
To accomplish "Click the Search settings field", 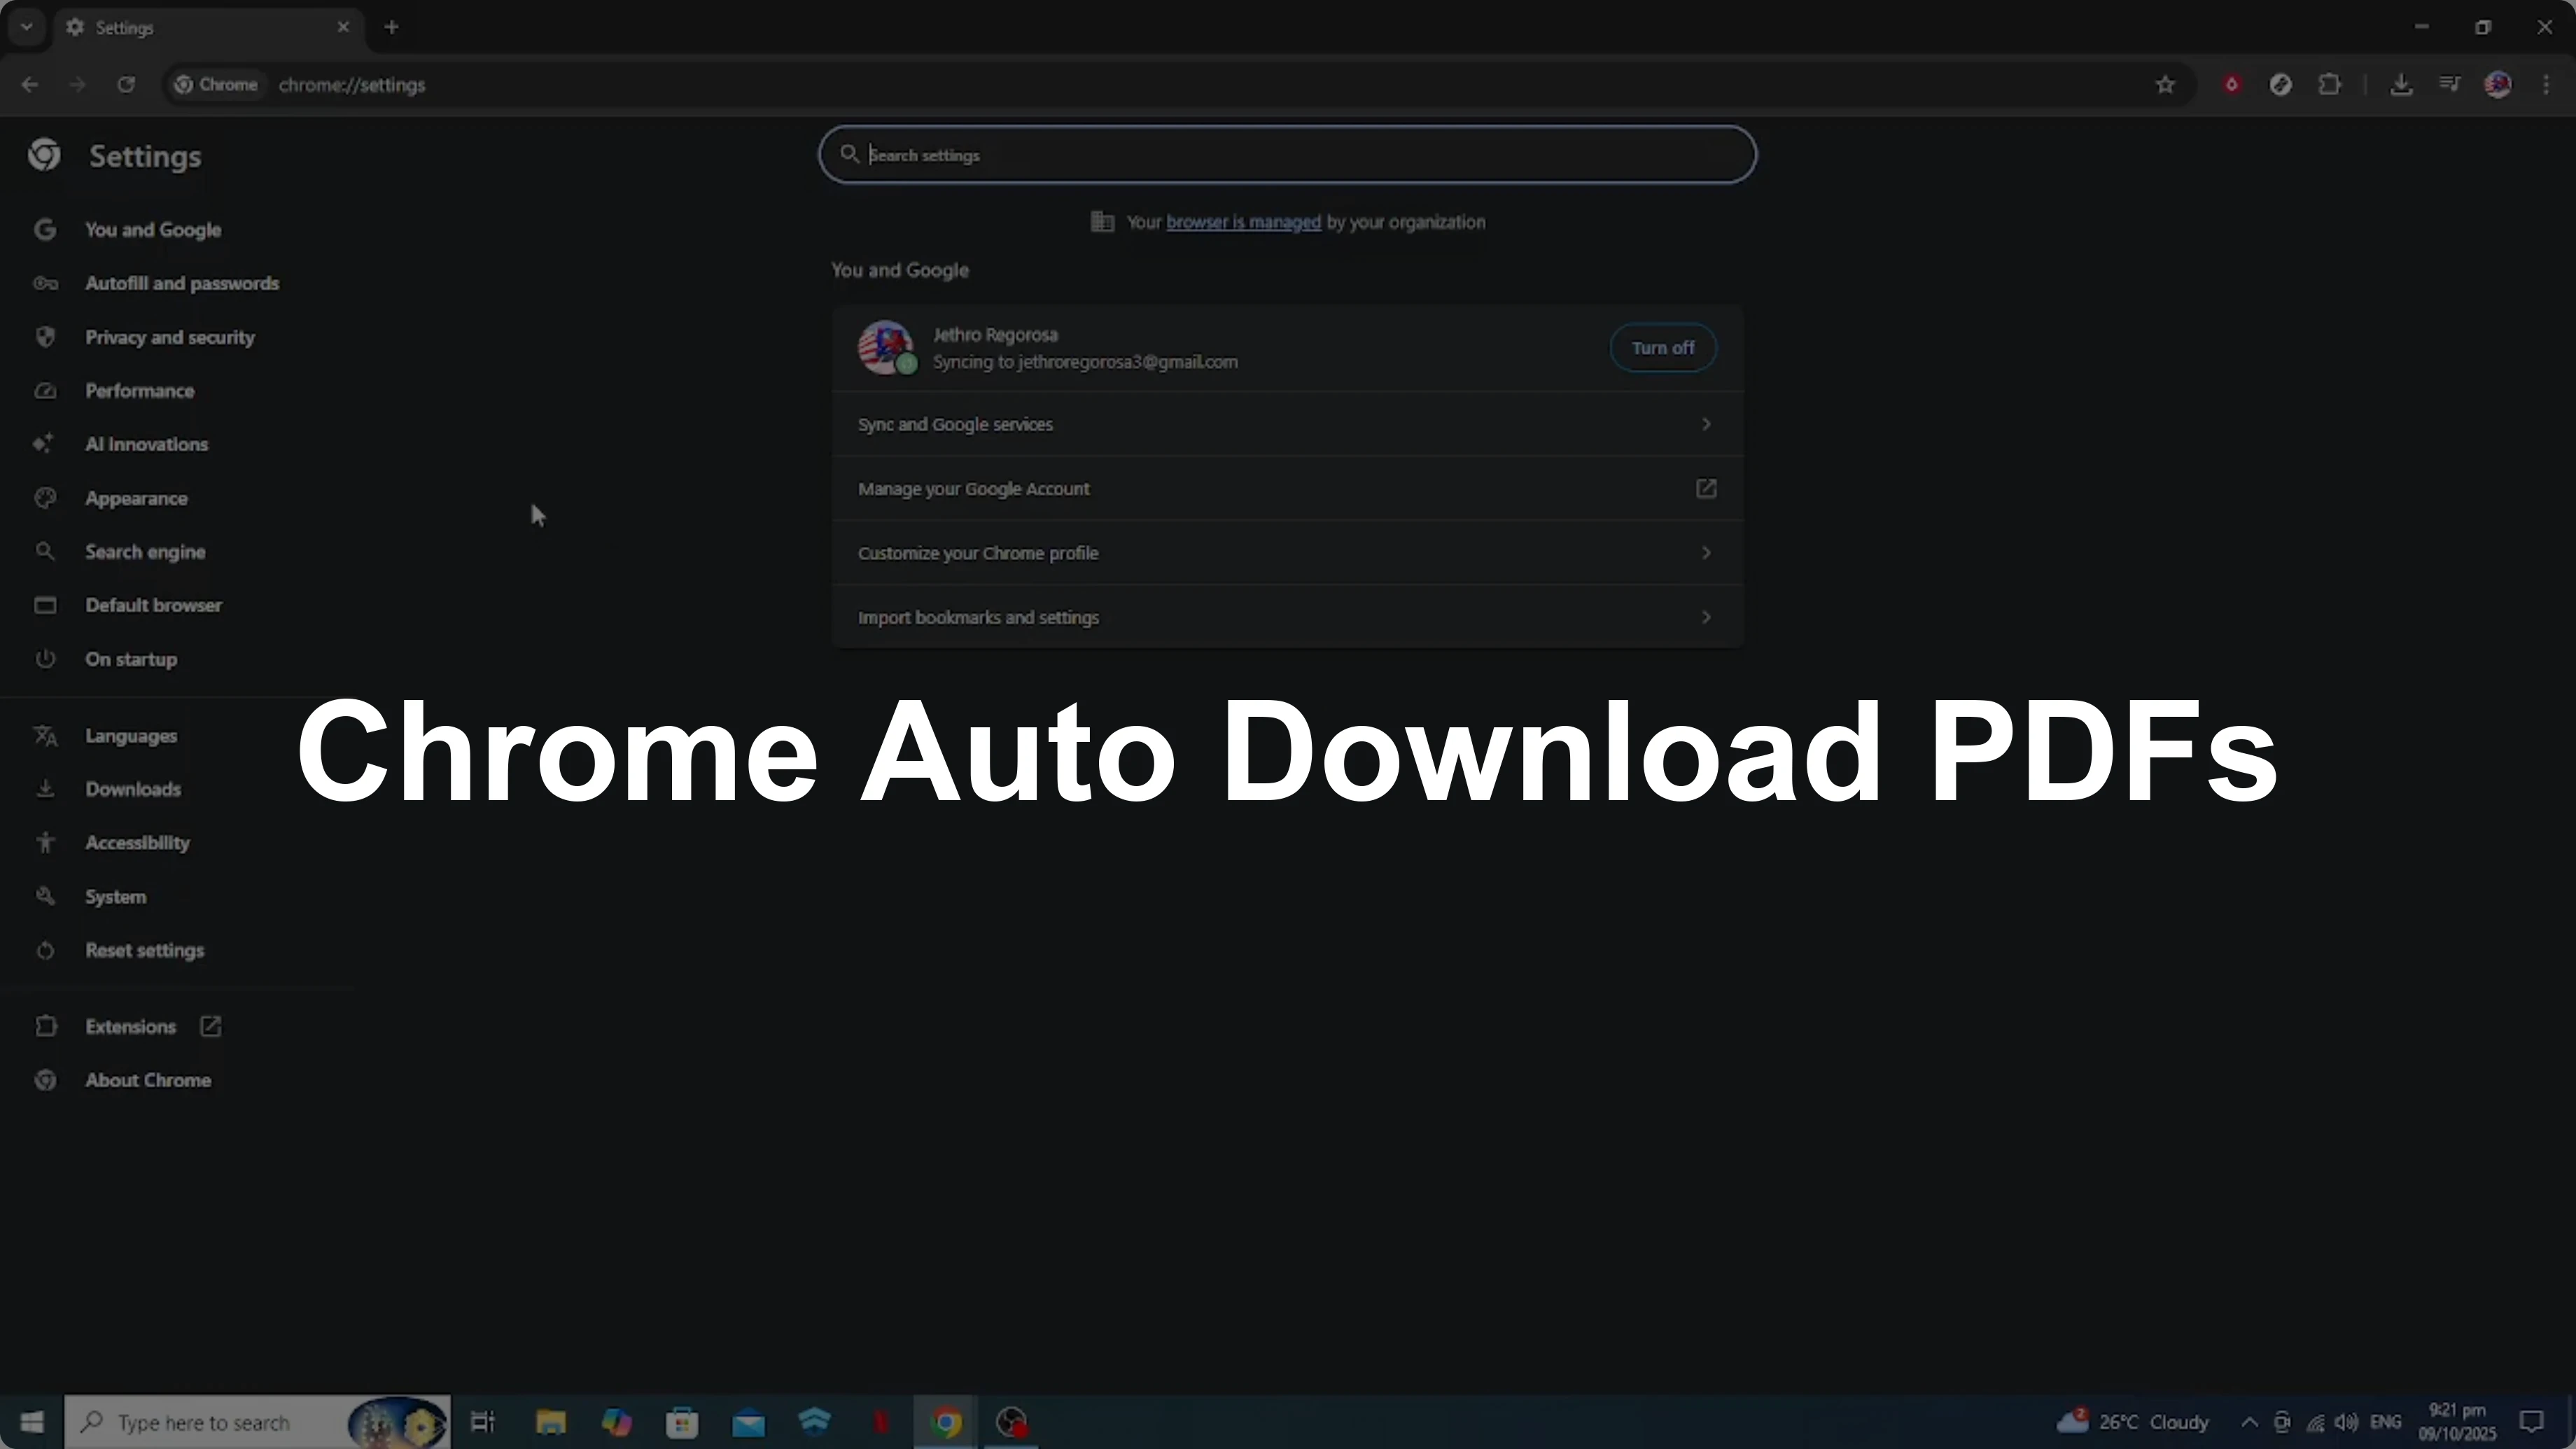I will (1286, 155).
